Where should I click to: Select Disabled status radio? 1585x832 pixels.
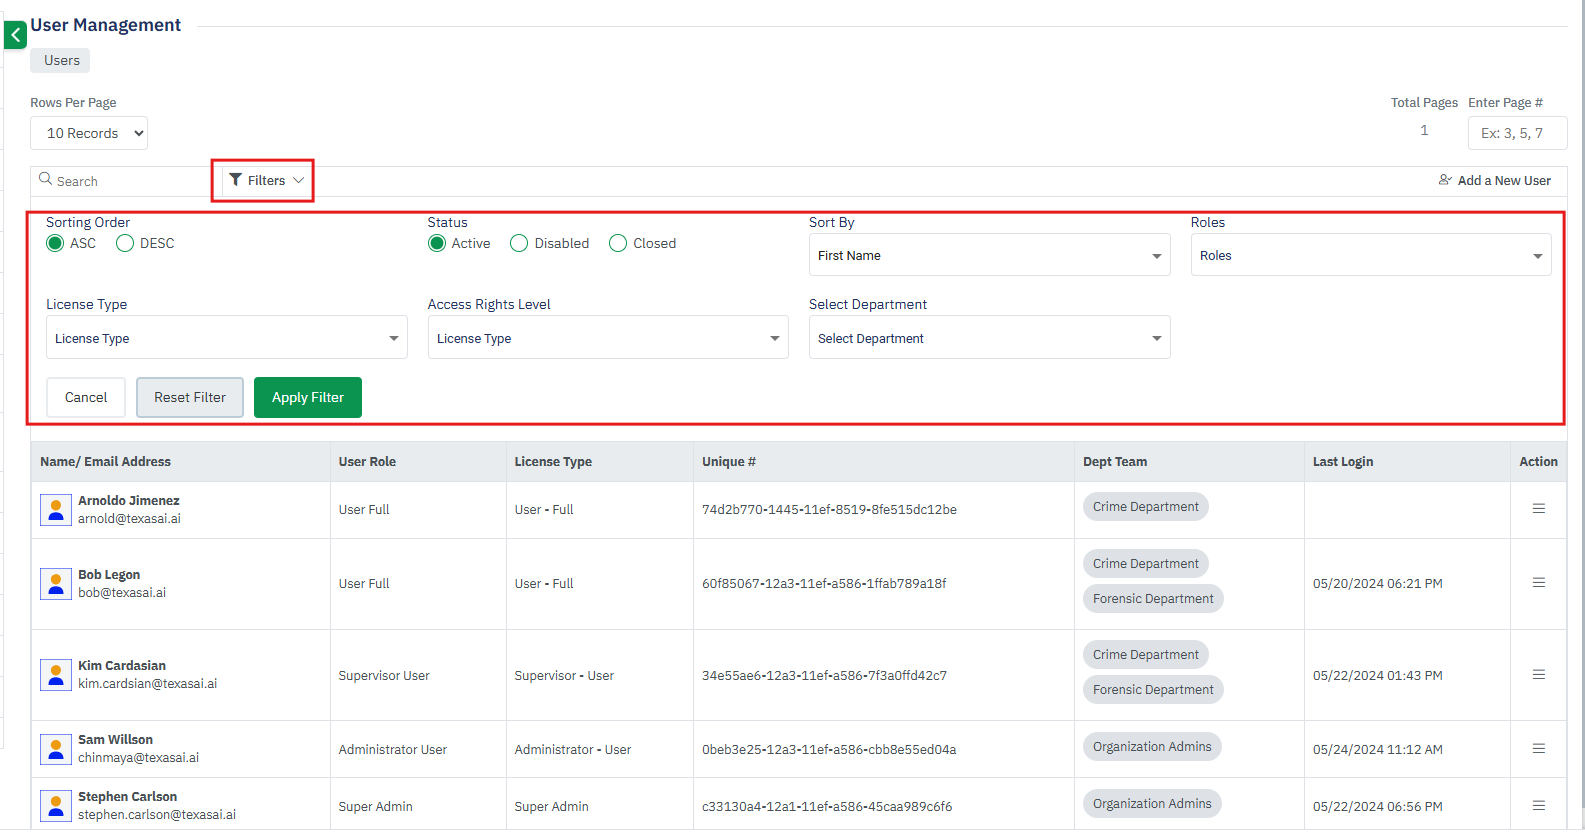tap(519, 243)
